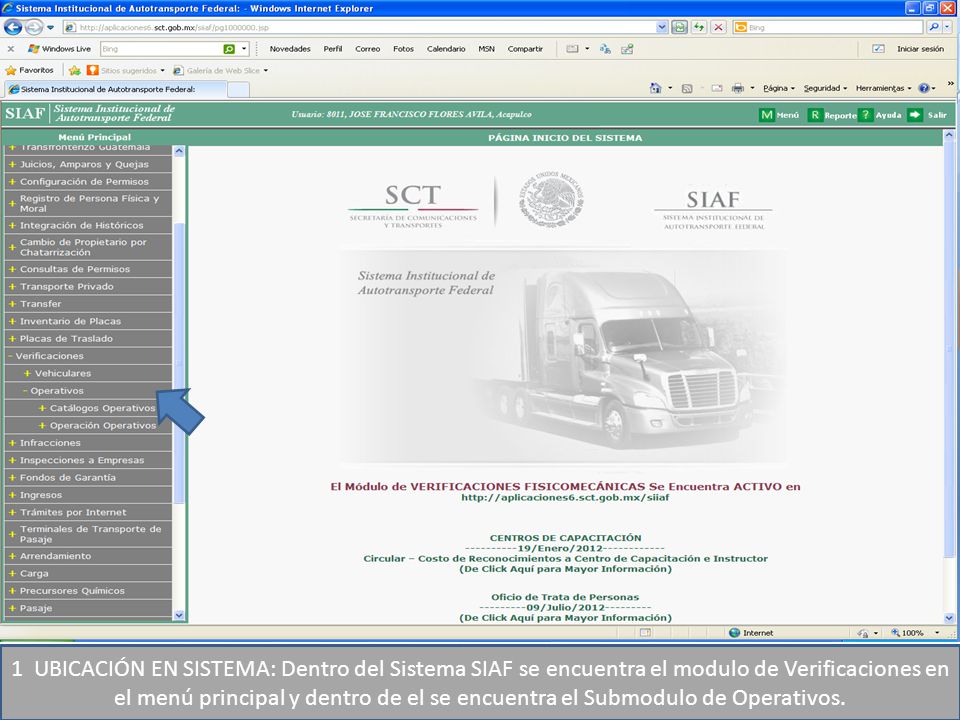Open Correo in the Windows Live toolbar
The height and width of the screenshot is (720, 960).
[x=367, y=49]
